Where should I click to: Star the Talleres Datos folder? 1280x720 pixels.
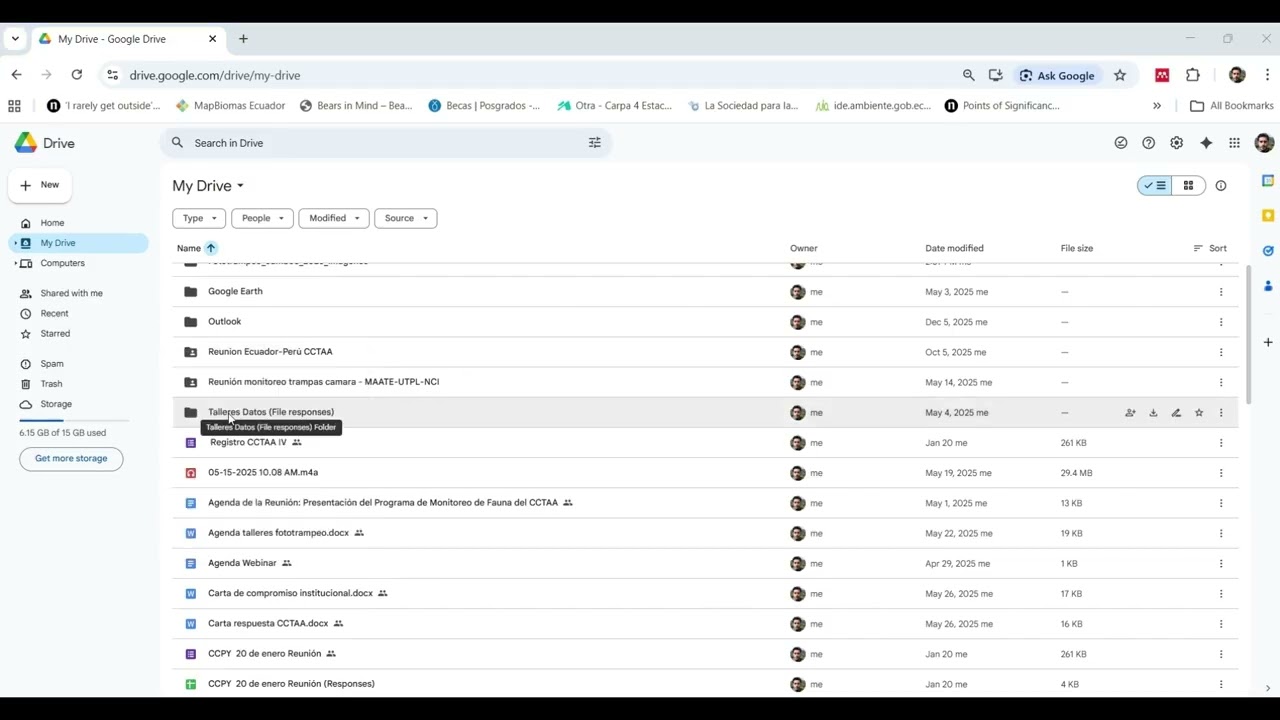pos(1199,412)
